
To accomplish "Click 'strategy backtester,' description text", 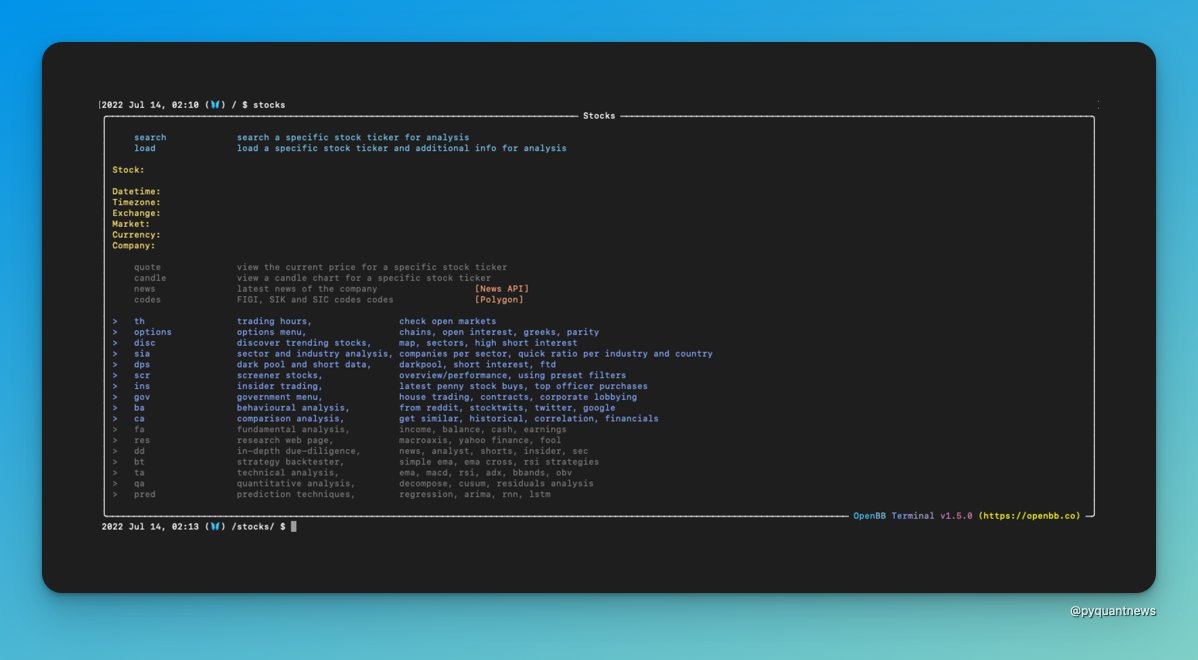I will [x=290, y=461].
